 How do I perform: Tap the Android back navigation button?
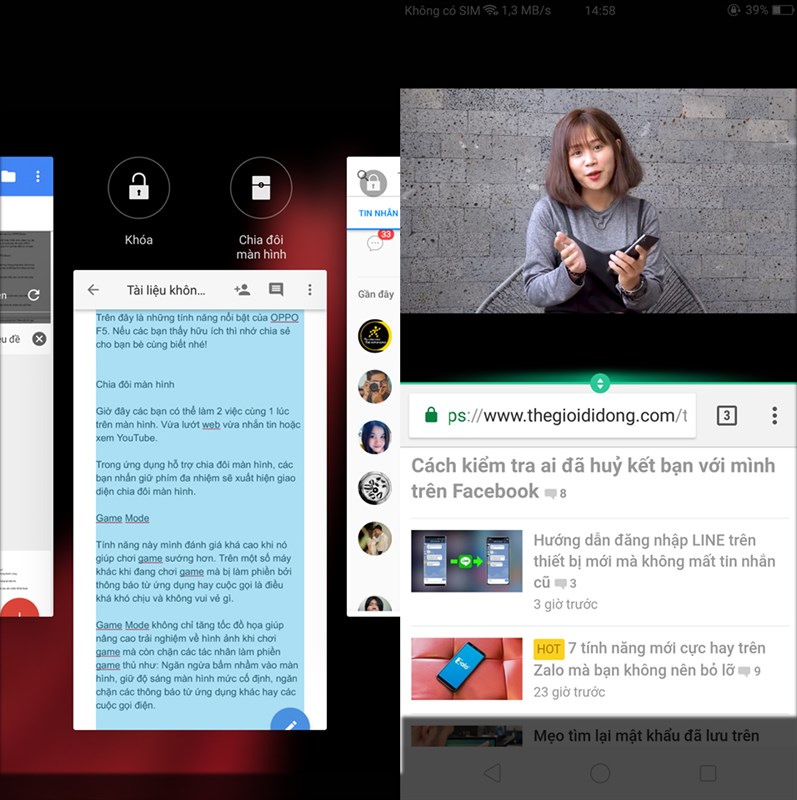pyautogui.click(x=492, y=773)
